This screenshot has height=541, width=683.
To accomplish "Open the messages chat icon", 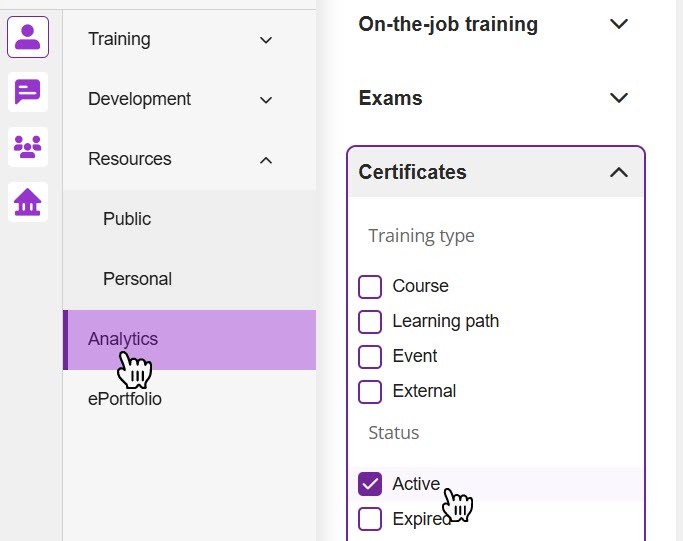I will 28,92.
